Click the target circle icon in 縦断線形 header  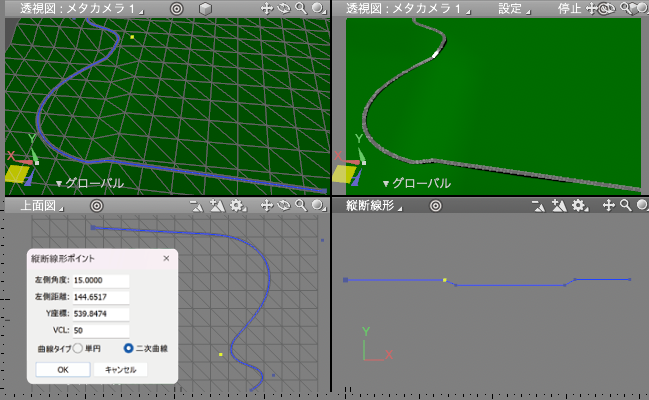pyautogui.click(x=435, y=206)
